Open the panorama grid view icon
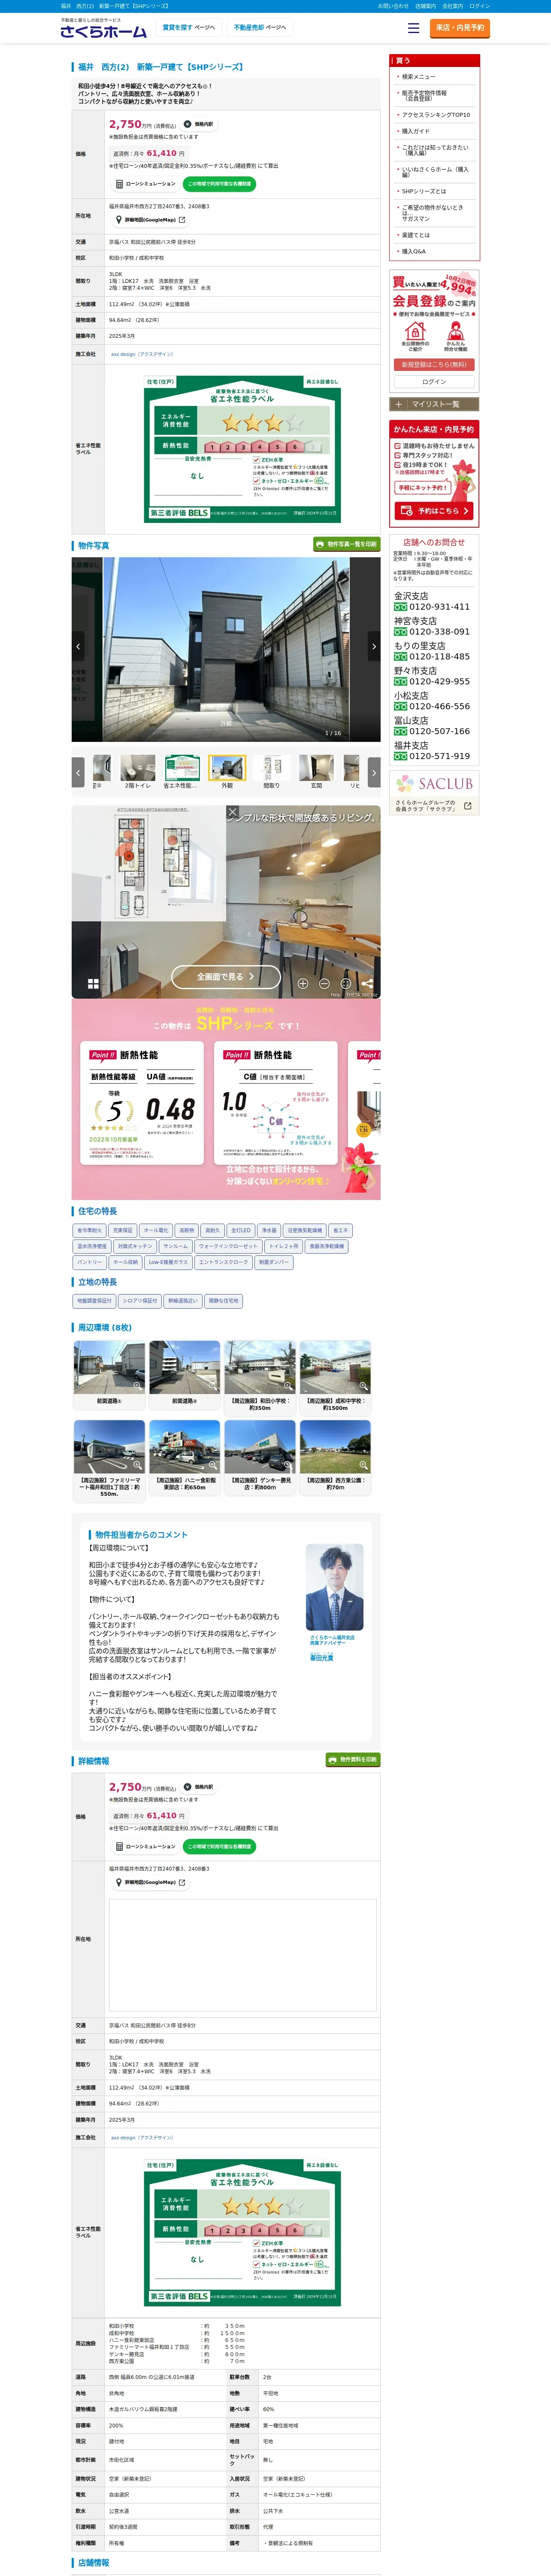551x2576 pixels. pyautogui.click(x=93, y=984)
